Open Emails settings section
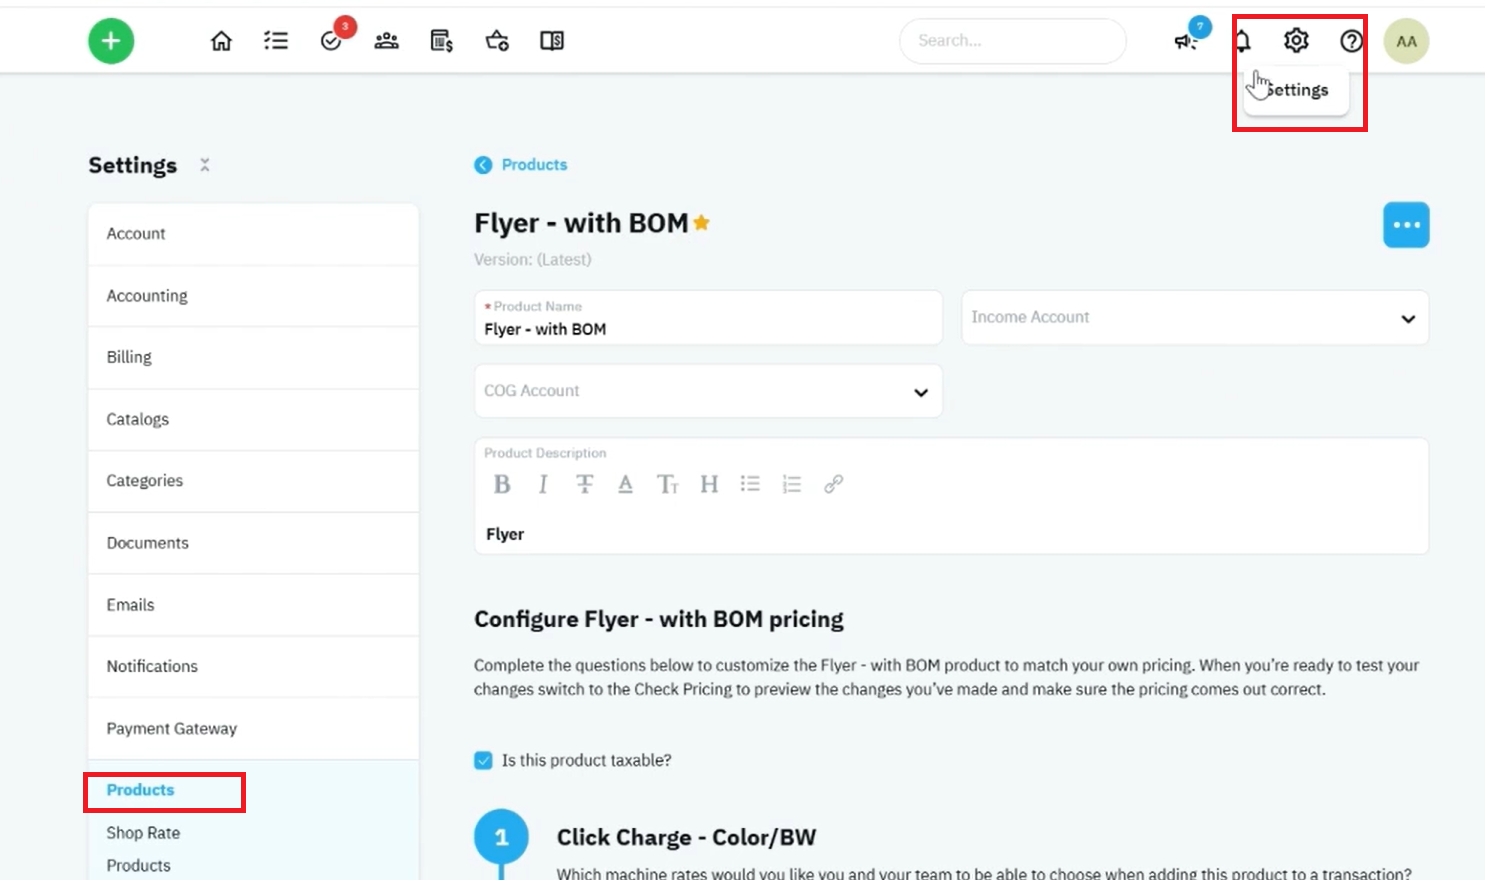The height and width of the screenshot is (880, 1485). pos(253,605)
